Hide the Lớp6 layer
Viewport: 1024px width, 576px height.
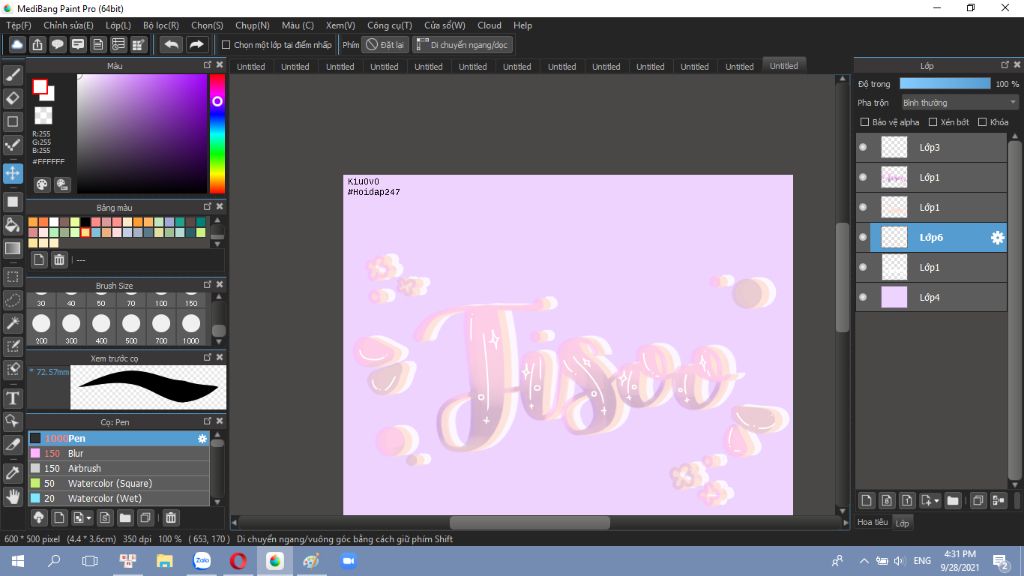pos(863,238)
